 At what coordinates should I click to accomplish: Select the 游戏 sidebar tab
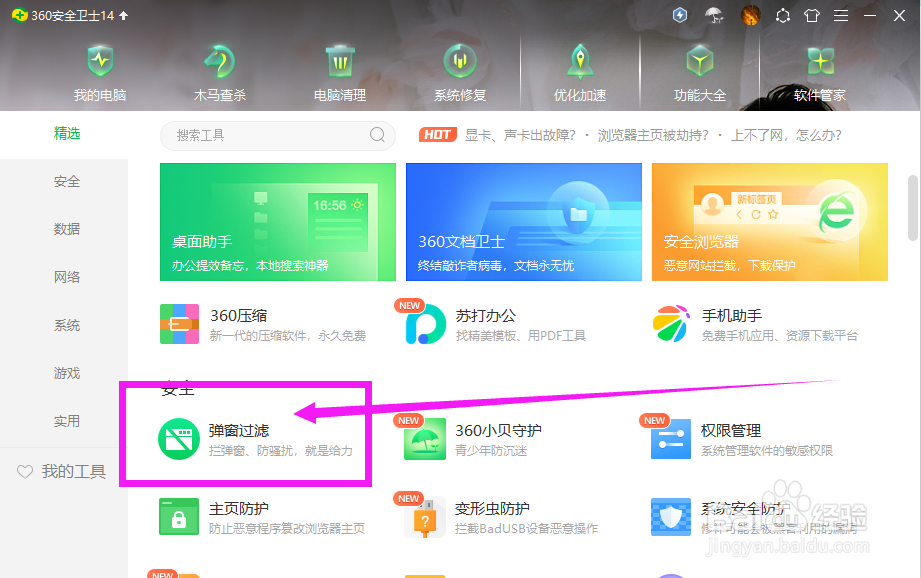(66, 373)
